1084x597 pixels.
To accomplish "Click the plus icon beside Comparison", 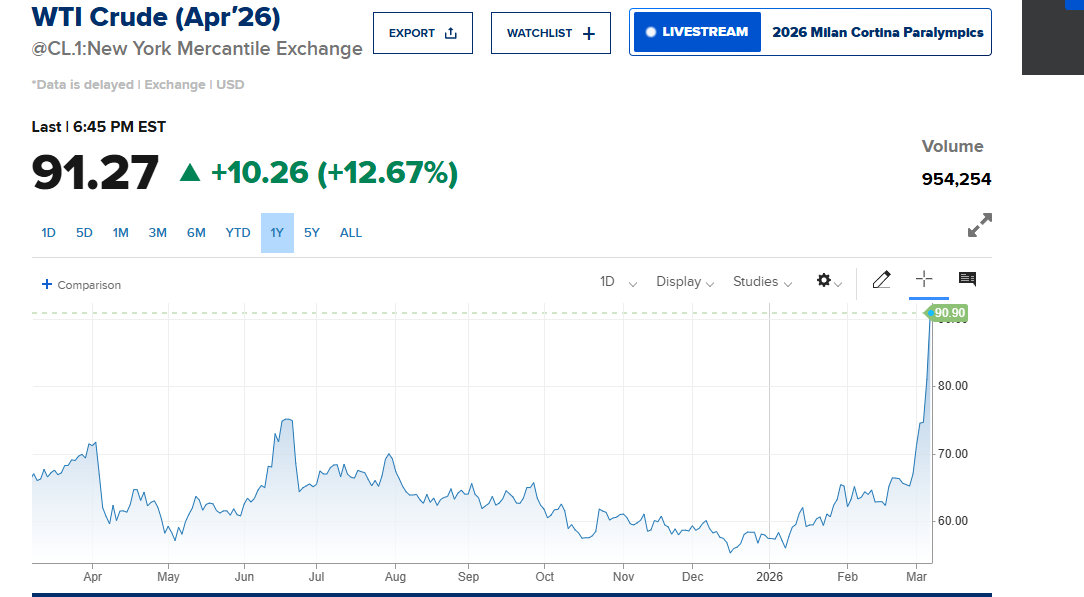I will tap(46, 285).
